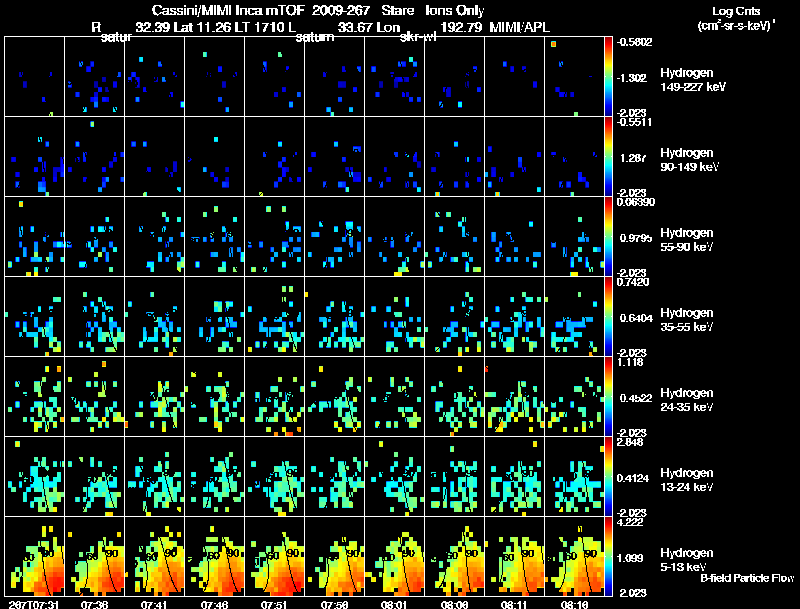Click the Hydrogen 35-55 keV row label
The image size is (800, 609).
(x=686, y=320)
